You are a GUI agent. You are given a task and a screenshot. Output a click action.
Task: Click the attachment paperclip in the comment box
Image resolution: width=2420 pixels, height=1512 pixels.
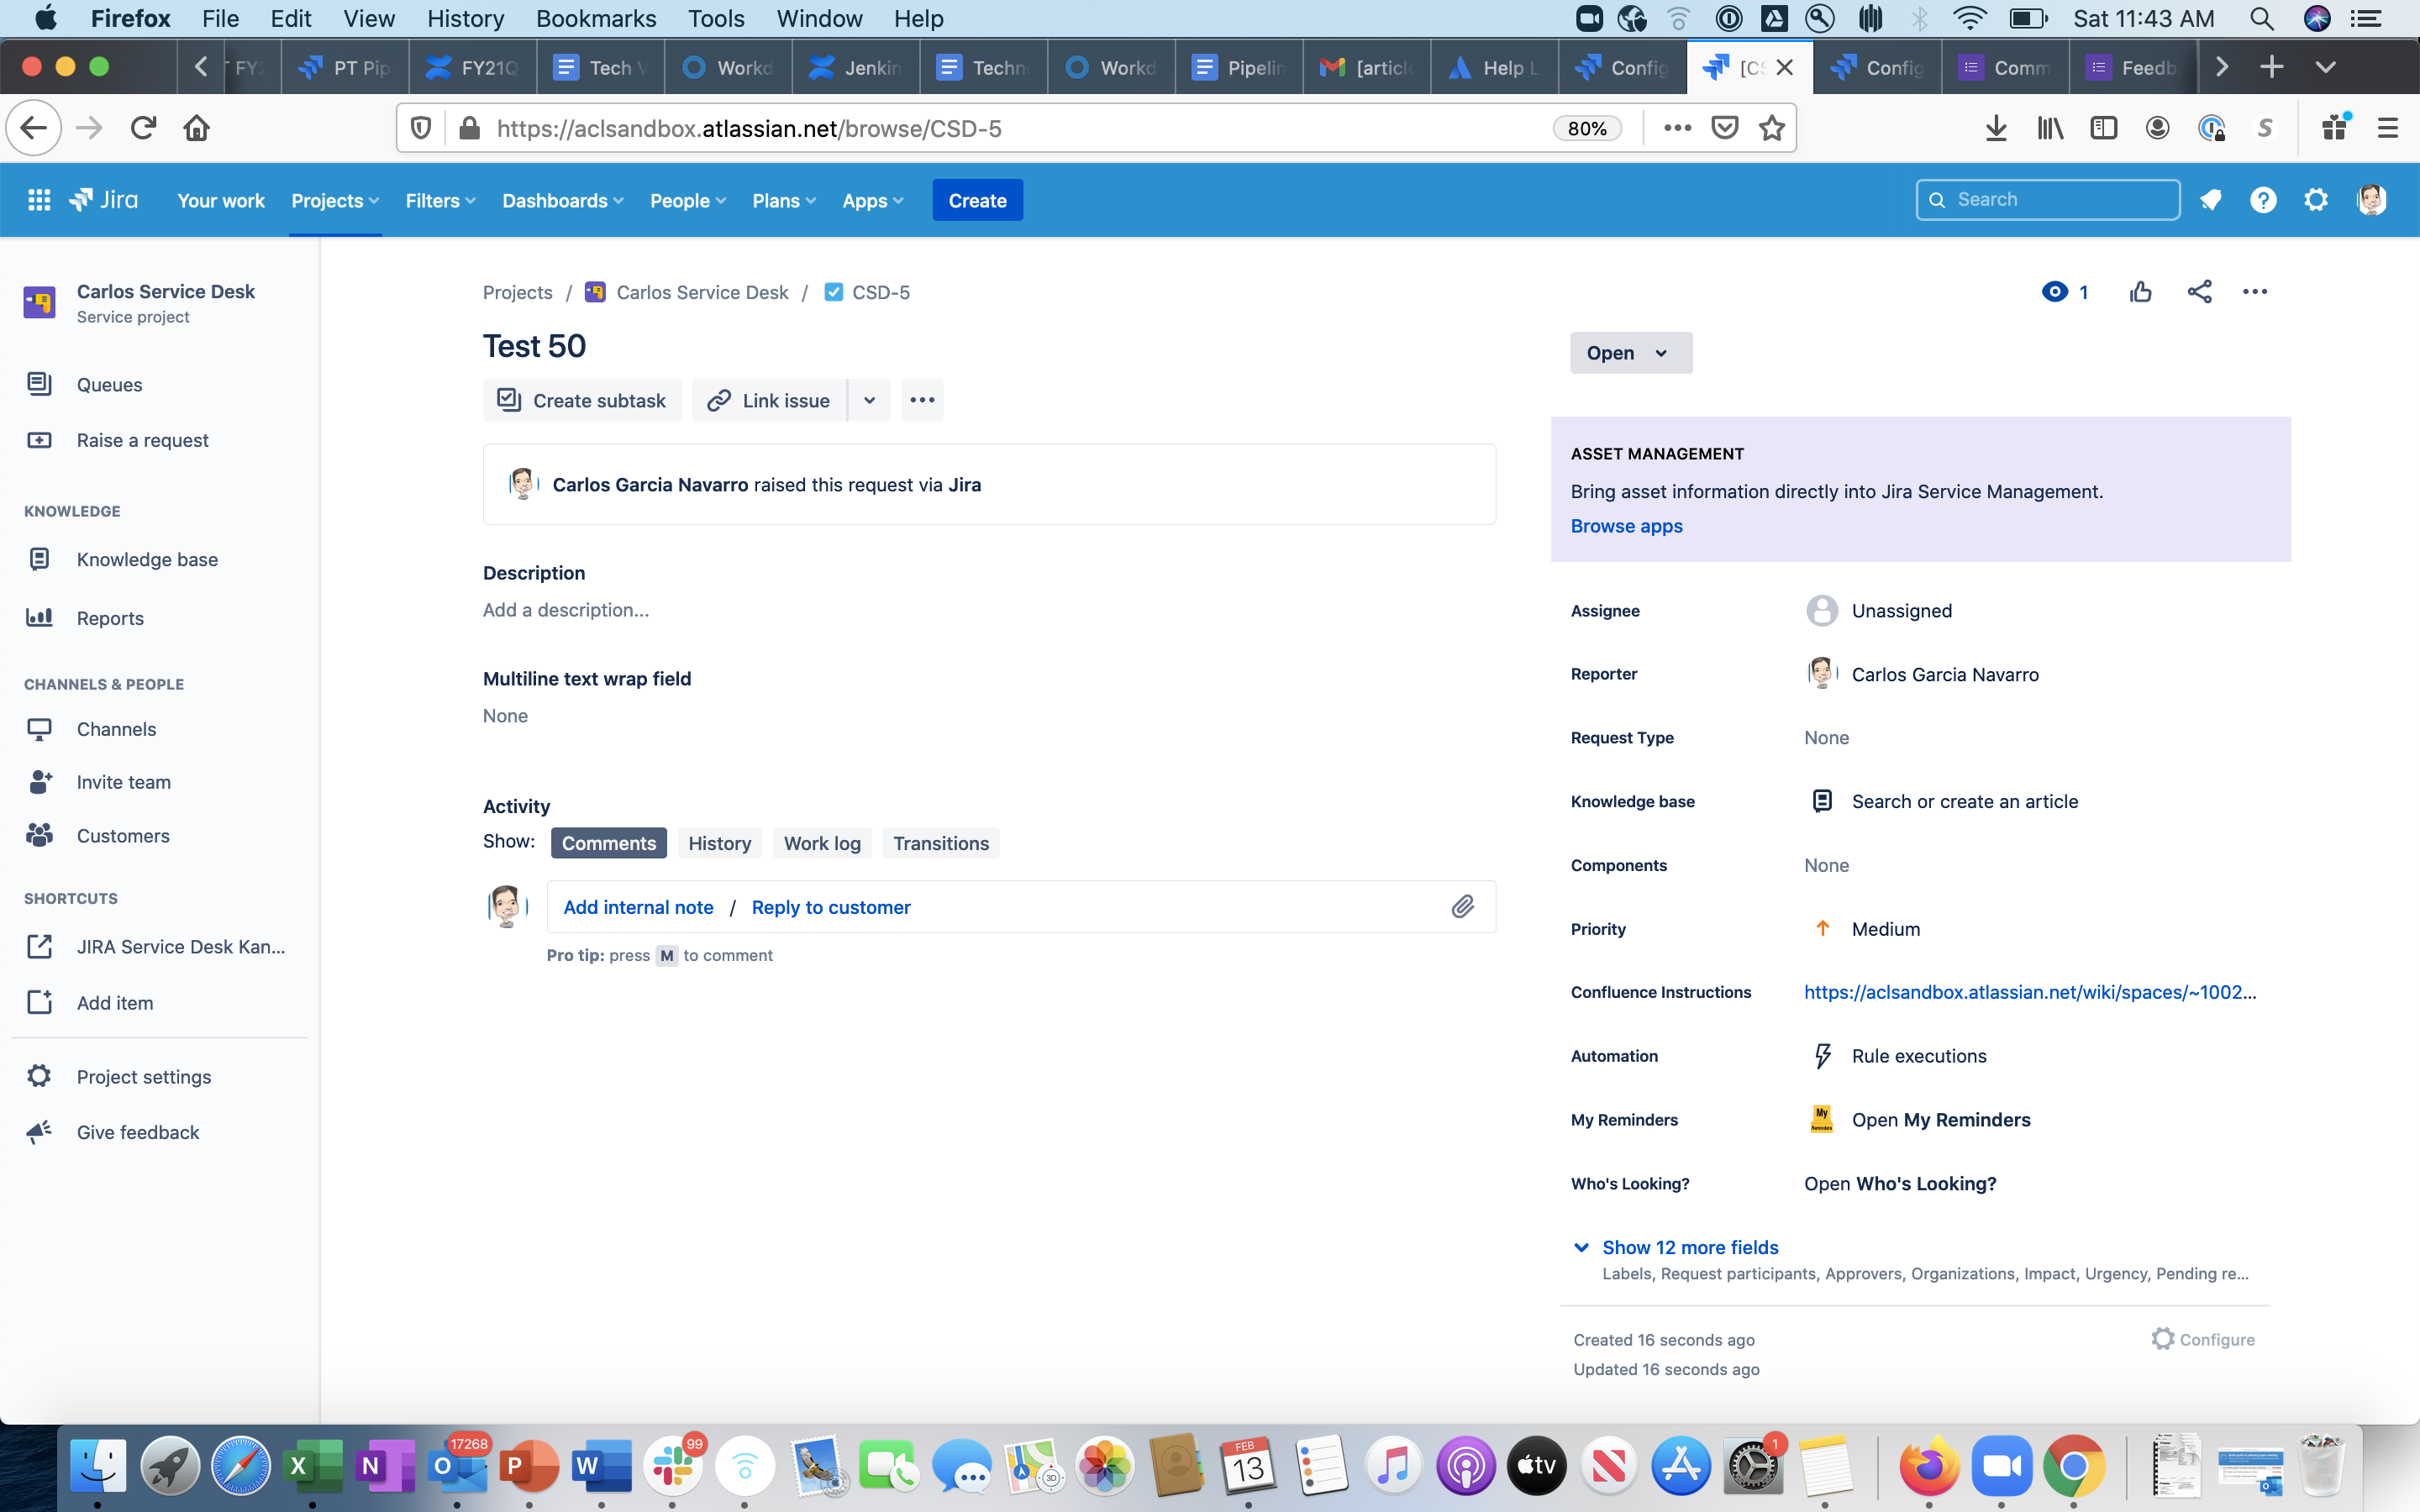[1463, 906]
